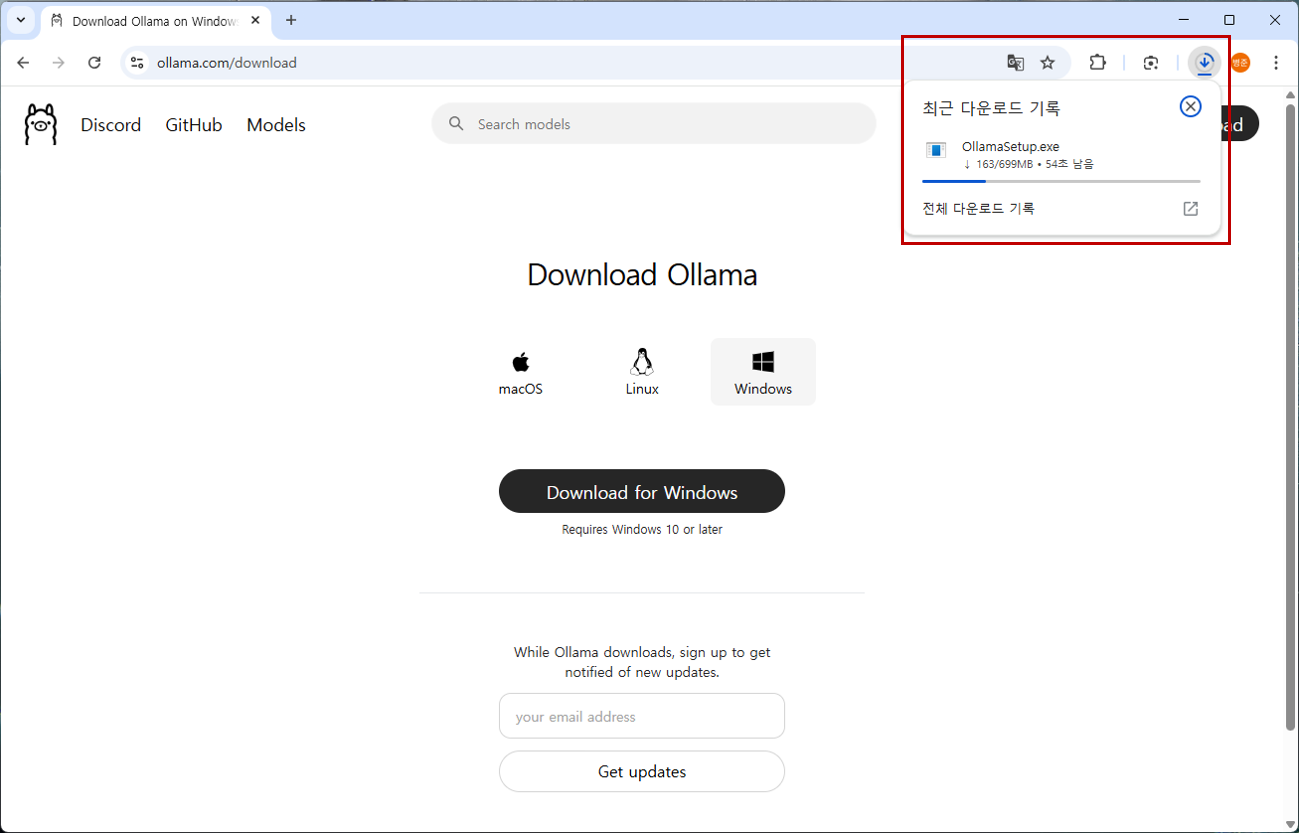Screen dimensions: 1299x833
Task: Click the Get updates button
Action: click(642, 771)
